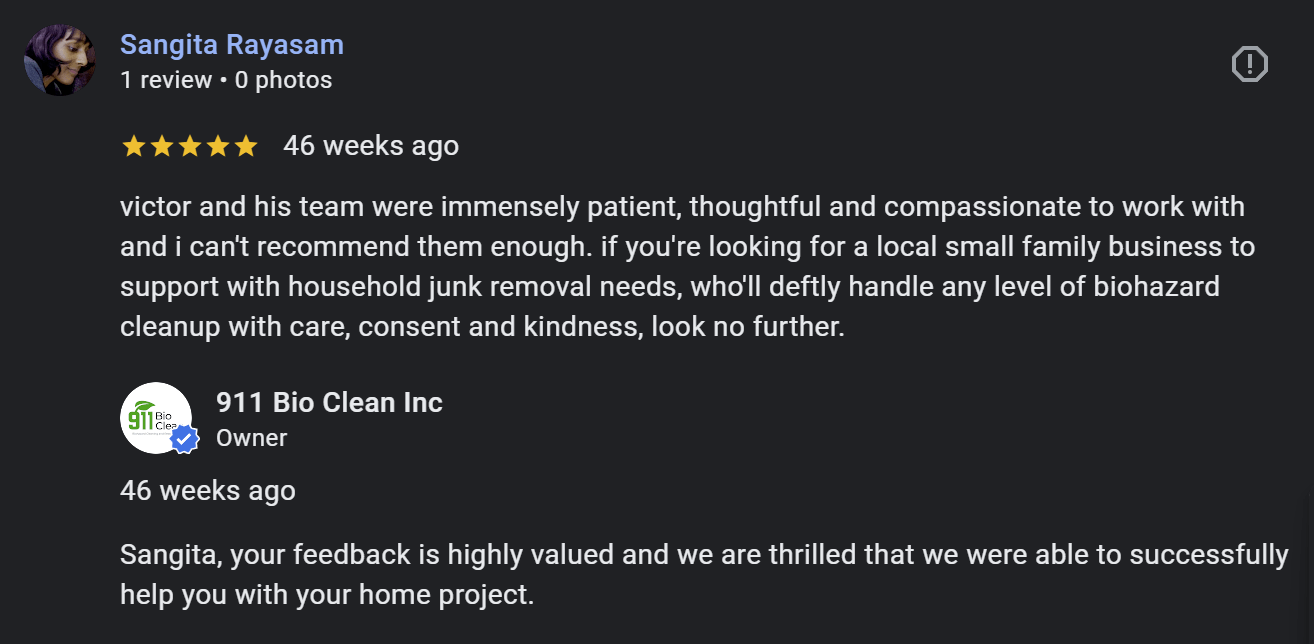Select the third star in the rating
The image size is (1314, 644).
pos(190,145)
